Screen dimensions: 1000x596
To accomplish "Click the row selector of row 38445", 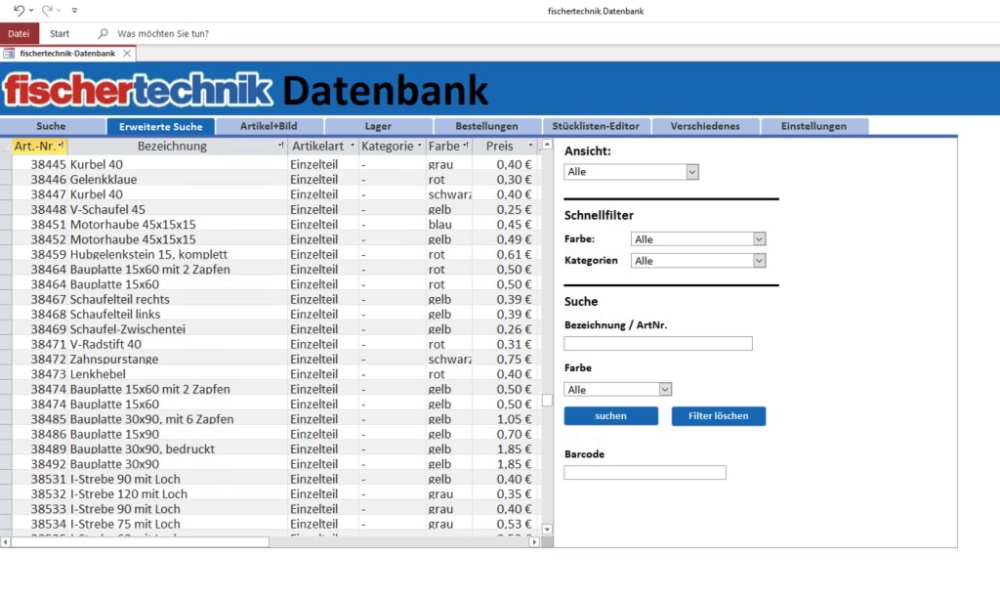I will coord(6,164).
